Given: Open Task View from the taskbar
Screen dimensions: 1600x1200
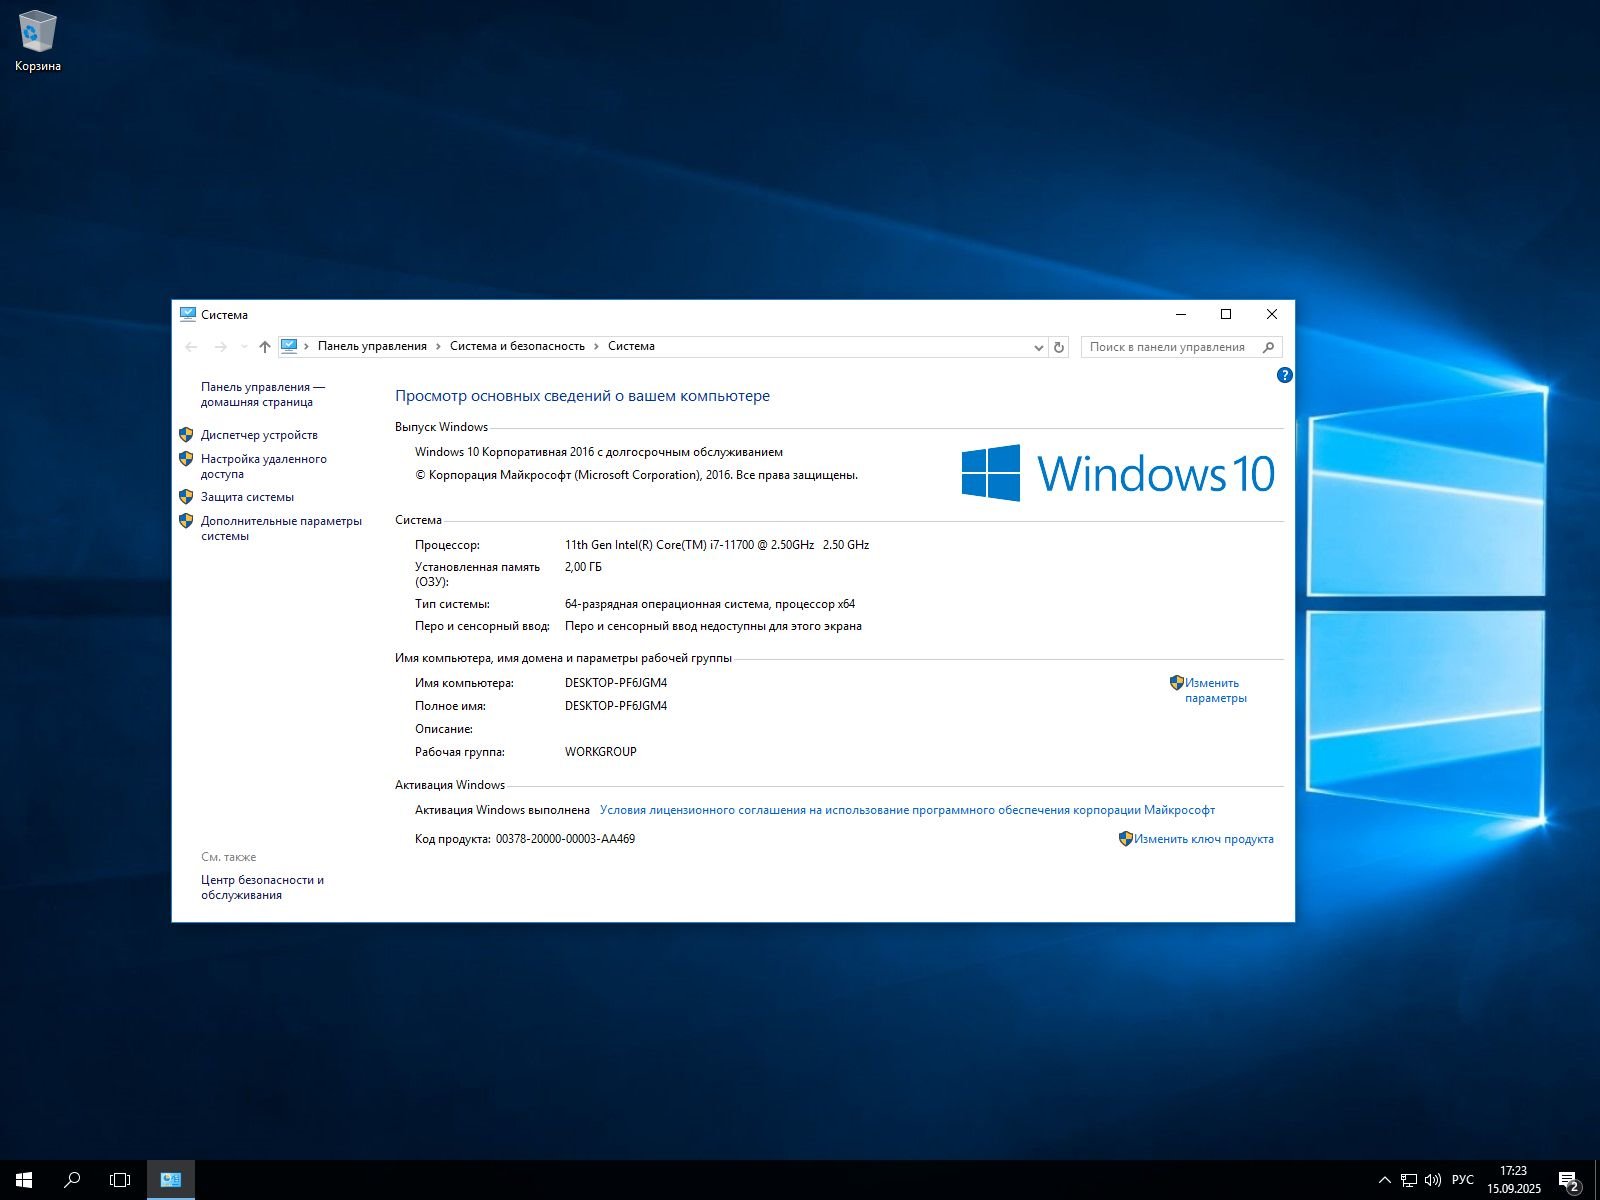Looking at the screenshot, I should (x=120, y=1180).
